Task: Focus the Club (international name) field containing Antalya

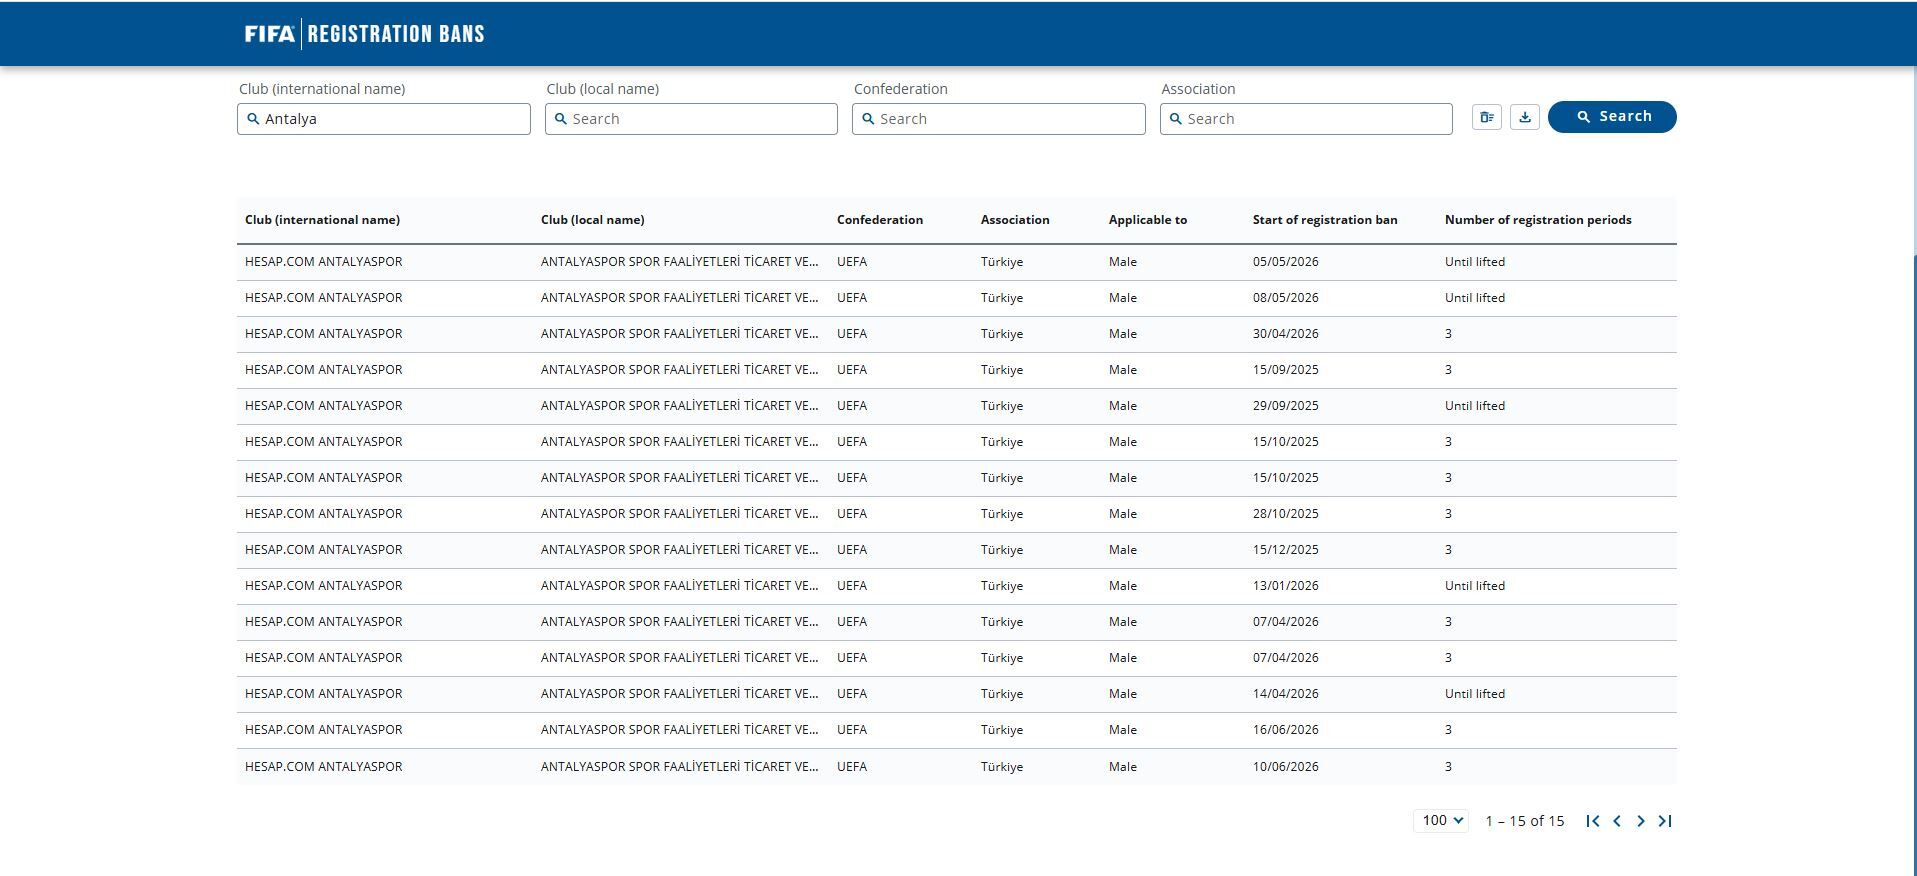Action: tap(384, 119)
